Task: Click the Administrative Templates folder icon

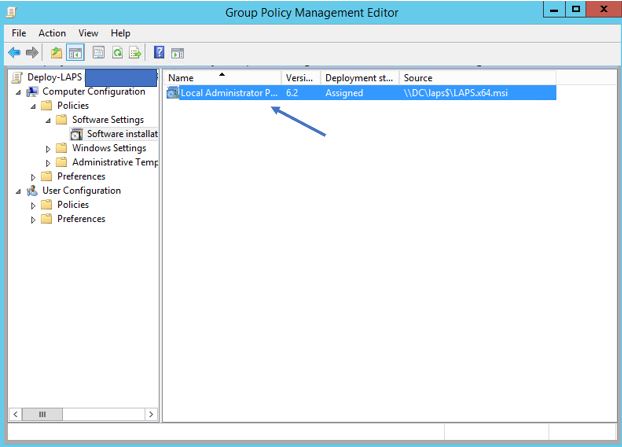Action: [61, 162]
